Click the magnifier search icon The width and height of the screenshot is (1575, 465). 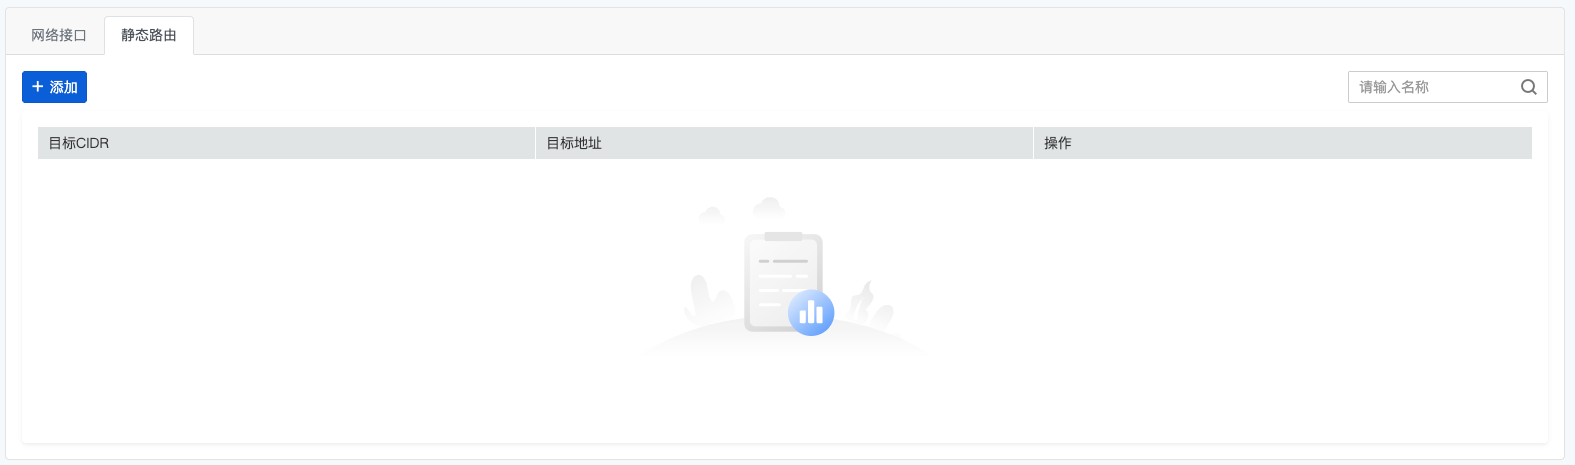click(1528, 87)
